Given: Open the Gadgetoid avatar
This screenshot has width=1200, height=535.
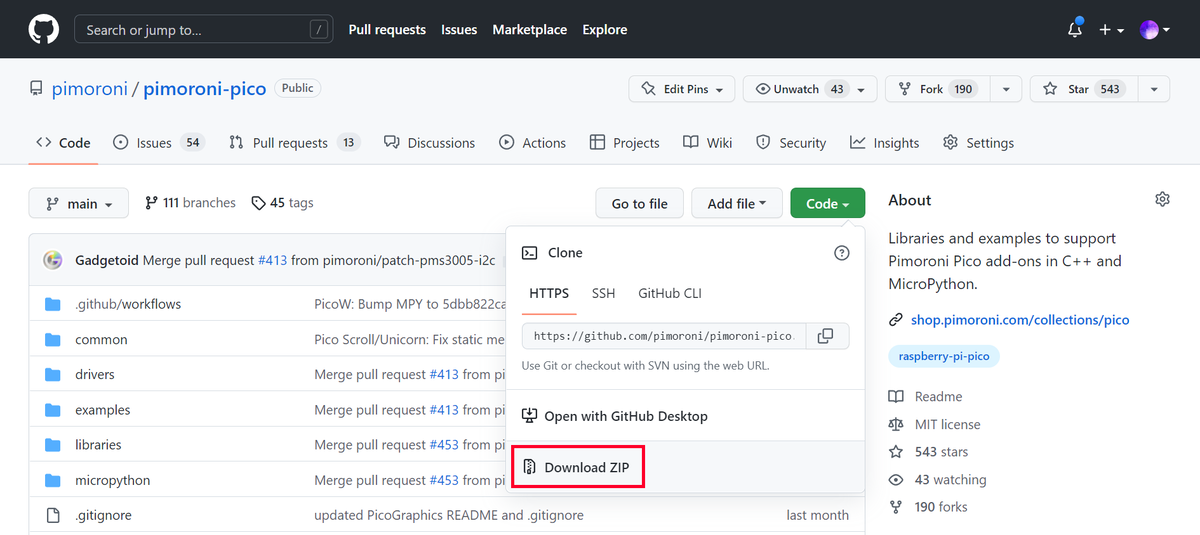Looking at the screenshot, I should (53, 260).
